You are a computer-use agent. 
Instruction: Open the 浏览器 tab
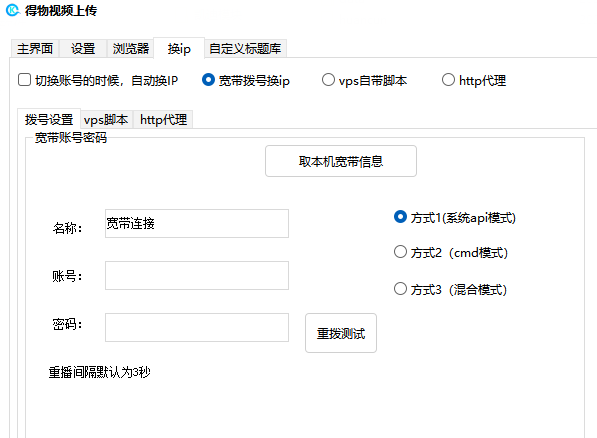(x=131, y=49)
